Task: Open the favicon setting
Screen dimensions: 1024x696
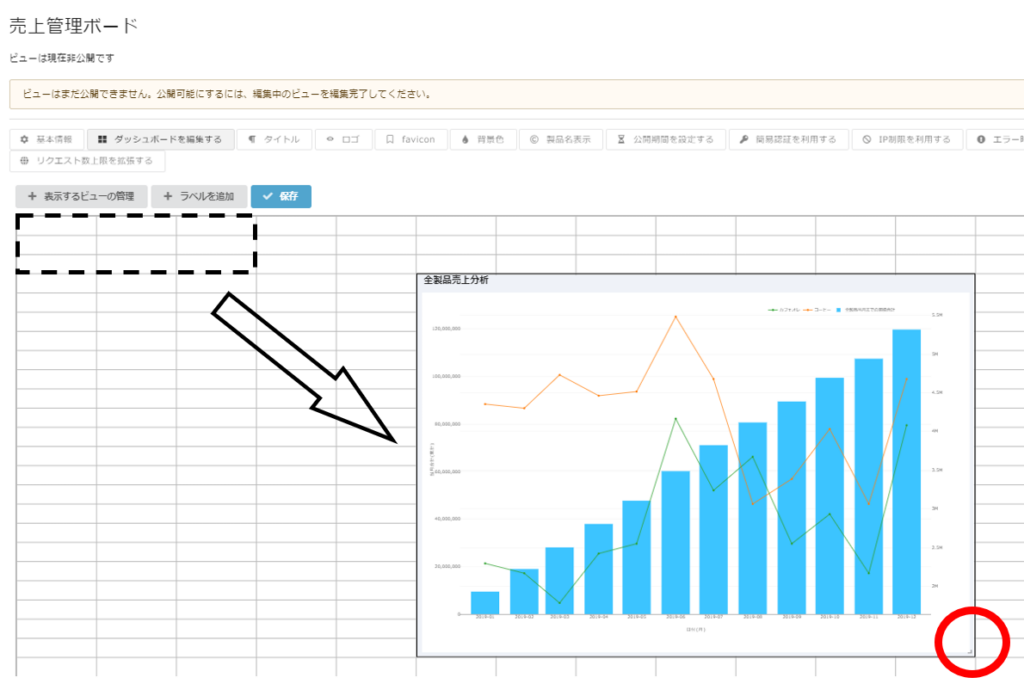Action: click(x=411, y=140)
